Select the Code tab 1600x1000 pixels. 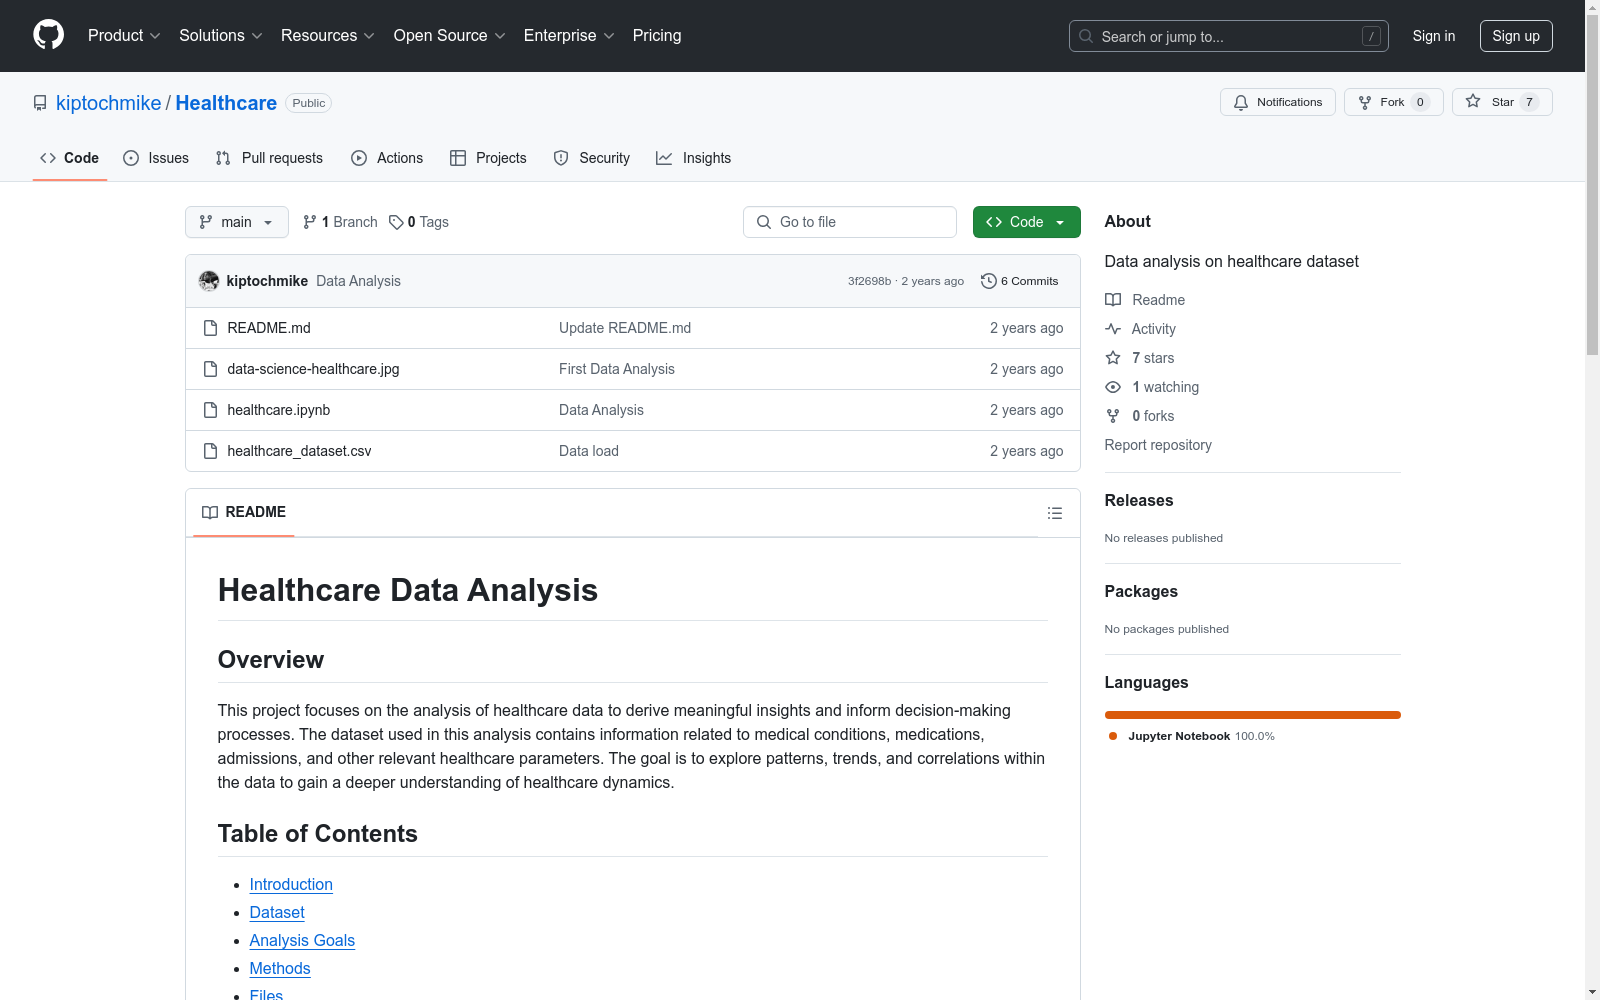pyautogui.click(x=70, y=158)
